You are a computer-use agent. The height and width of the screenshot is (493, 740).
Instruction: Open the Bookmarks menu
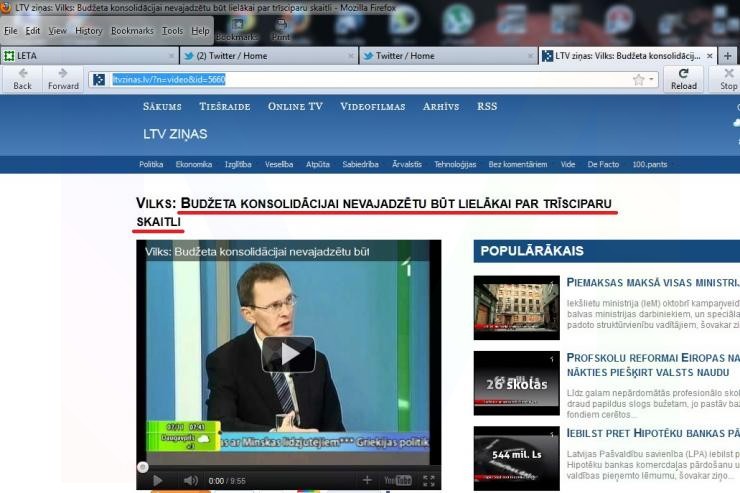[132, 31]
